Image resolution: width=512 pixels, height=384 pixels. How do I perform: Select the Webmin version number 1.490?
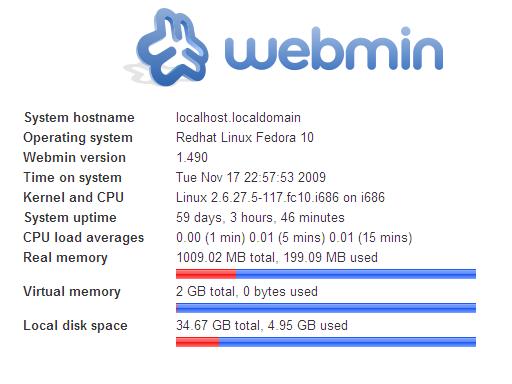[192, 157]
